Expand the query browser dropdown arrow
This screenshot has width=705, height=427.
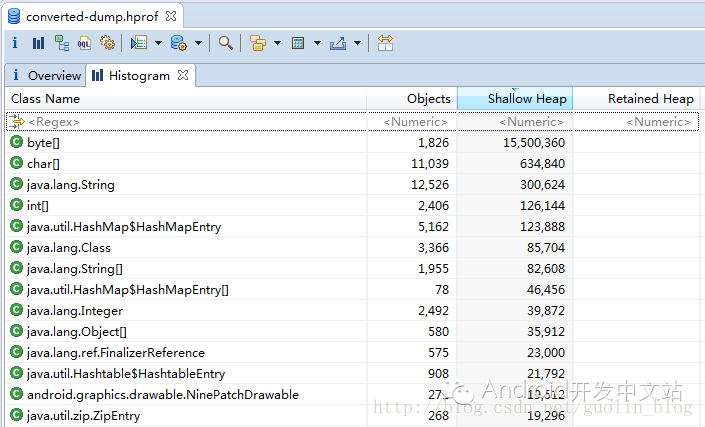(x=198, y=43)
